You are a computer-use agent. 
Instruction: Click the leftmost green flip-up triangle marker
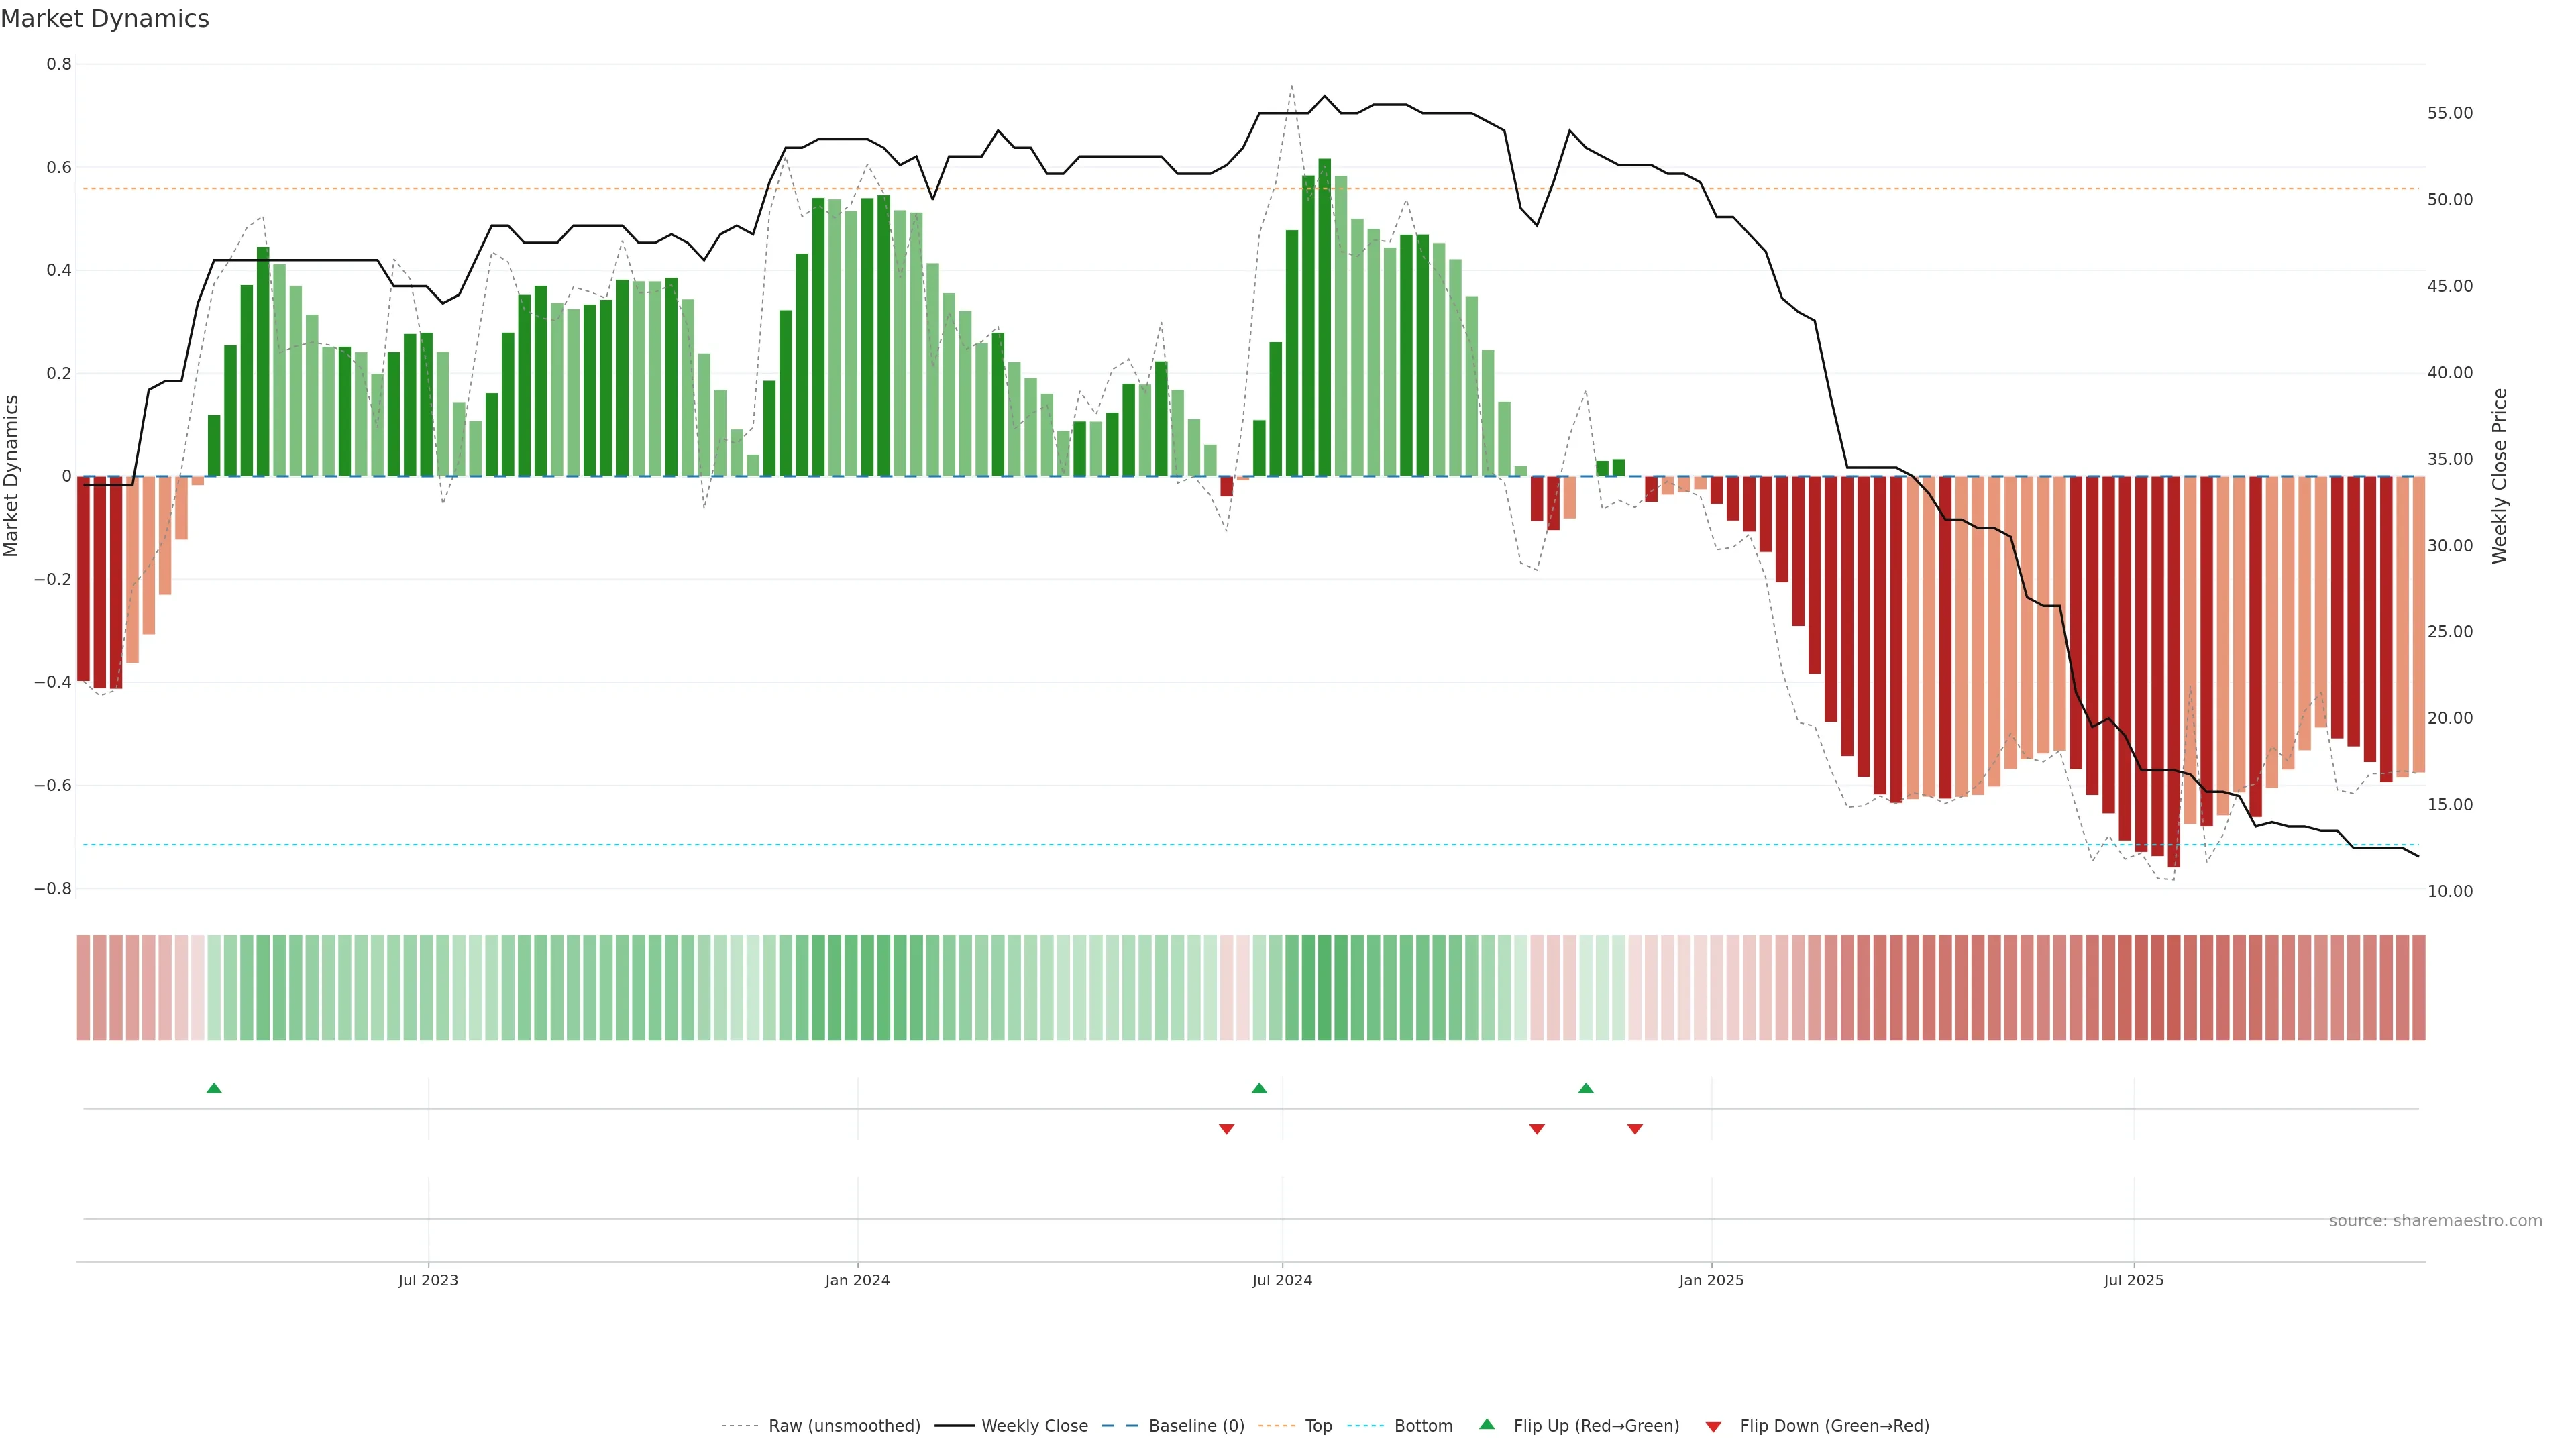[x=214, y=1088]
